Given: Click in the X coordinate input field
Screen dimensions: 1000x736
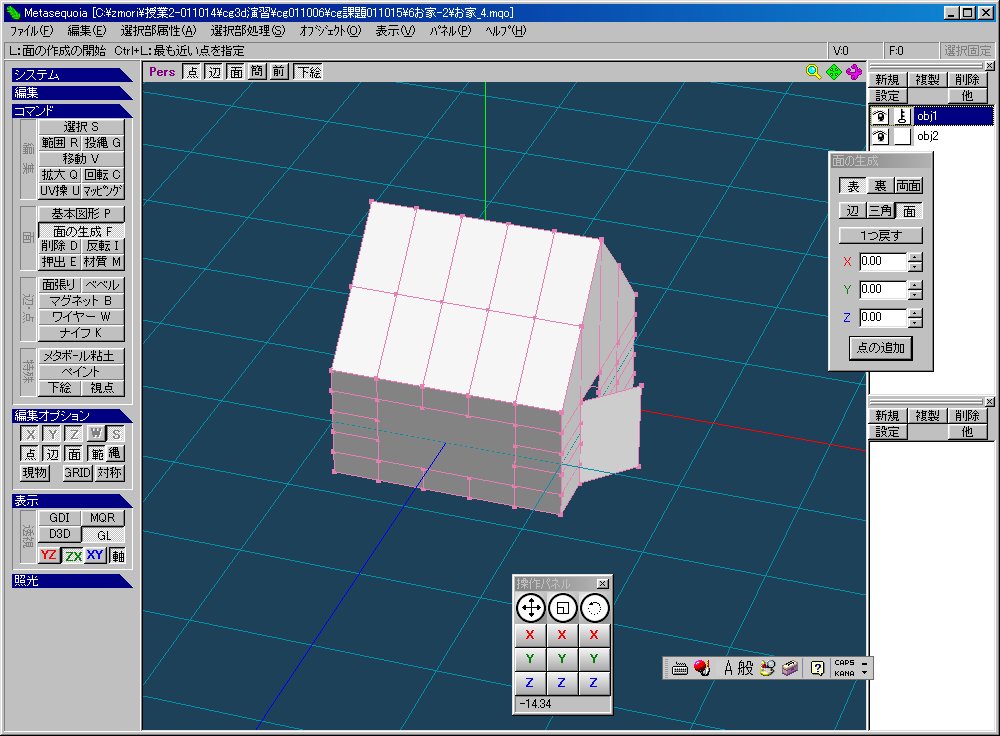Looking at the screenshot, I should point(883,261).
